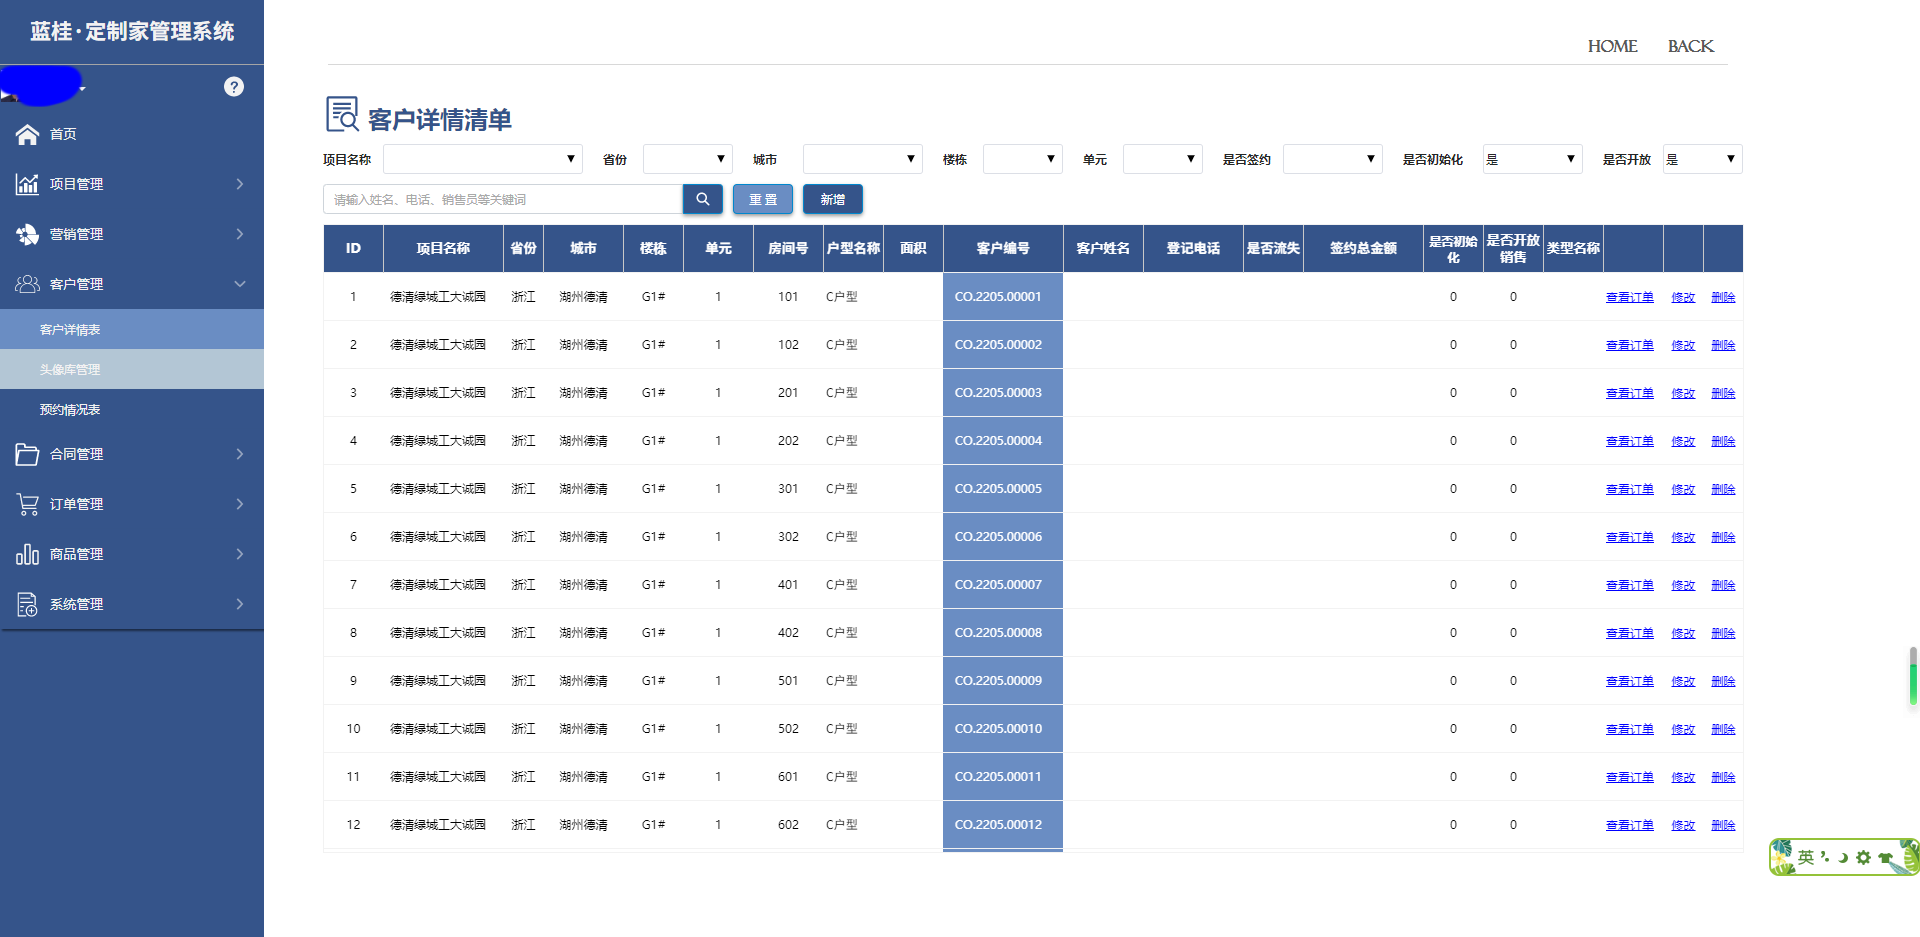Click the input method 英 tray icon
Viewport: 1920px width, 937px height.
pyautogui.click(x=1806, y=857)
